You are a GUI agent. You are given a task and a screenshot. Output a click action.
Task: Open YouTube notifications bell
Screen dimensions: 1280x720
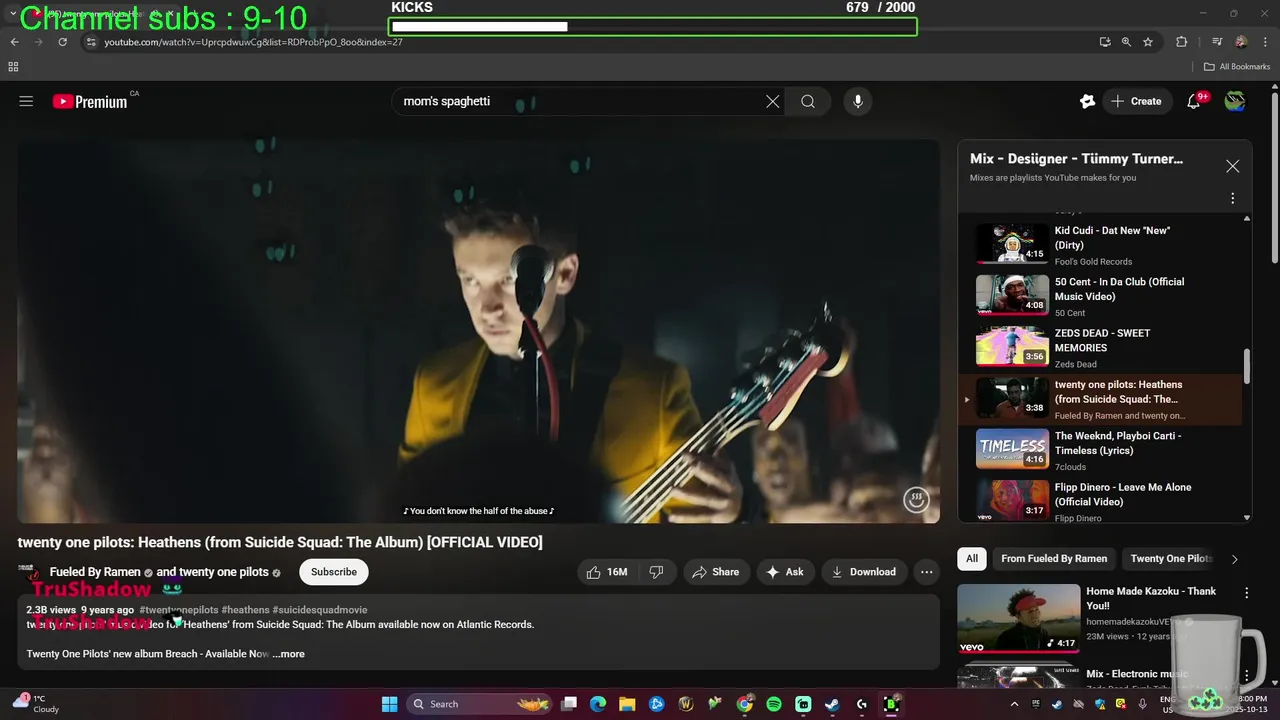[1193, 101]
